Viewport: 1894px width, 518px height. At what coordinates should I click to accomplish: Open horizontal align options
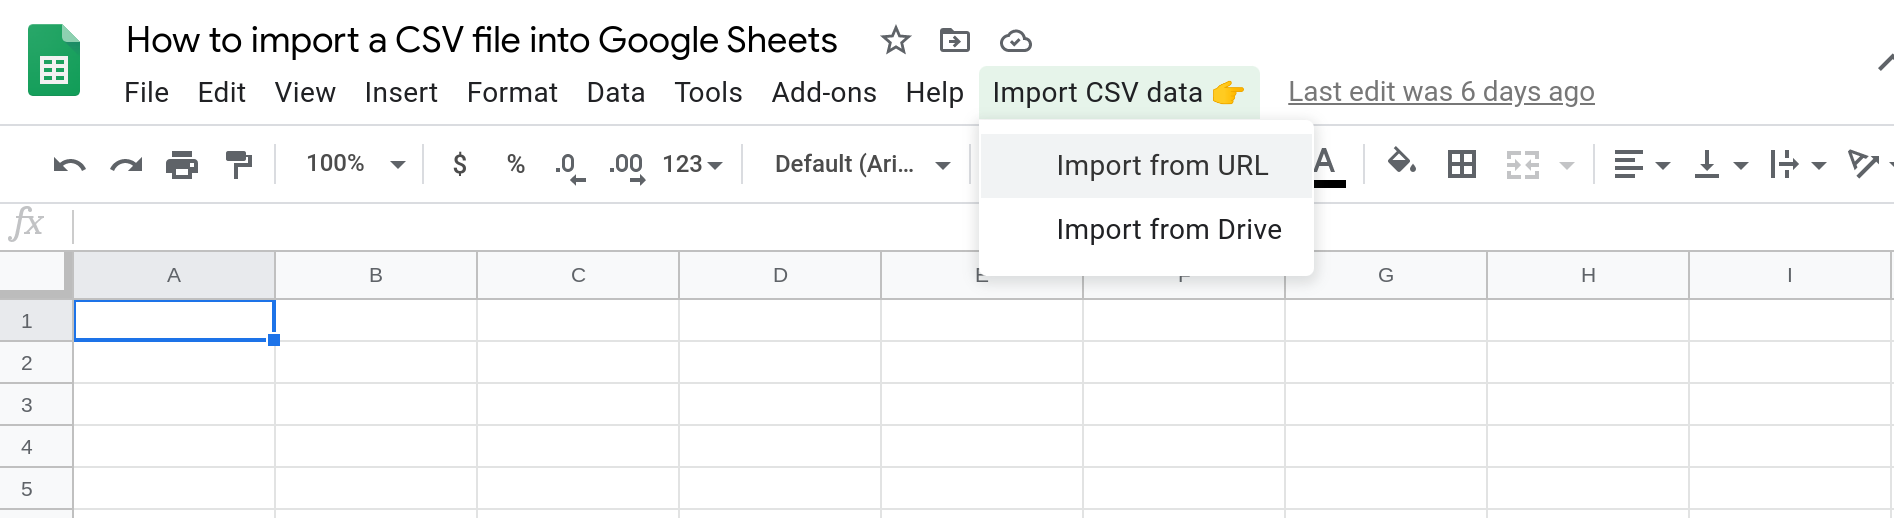coord(1628,164)
